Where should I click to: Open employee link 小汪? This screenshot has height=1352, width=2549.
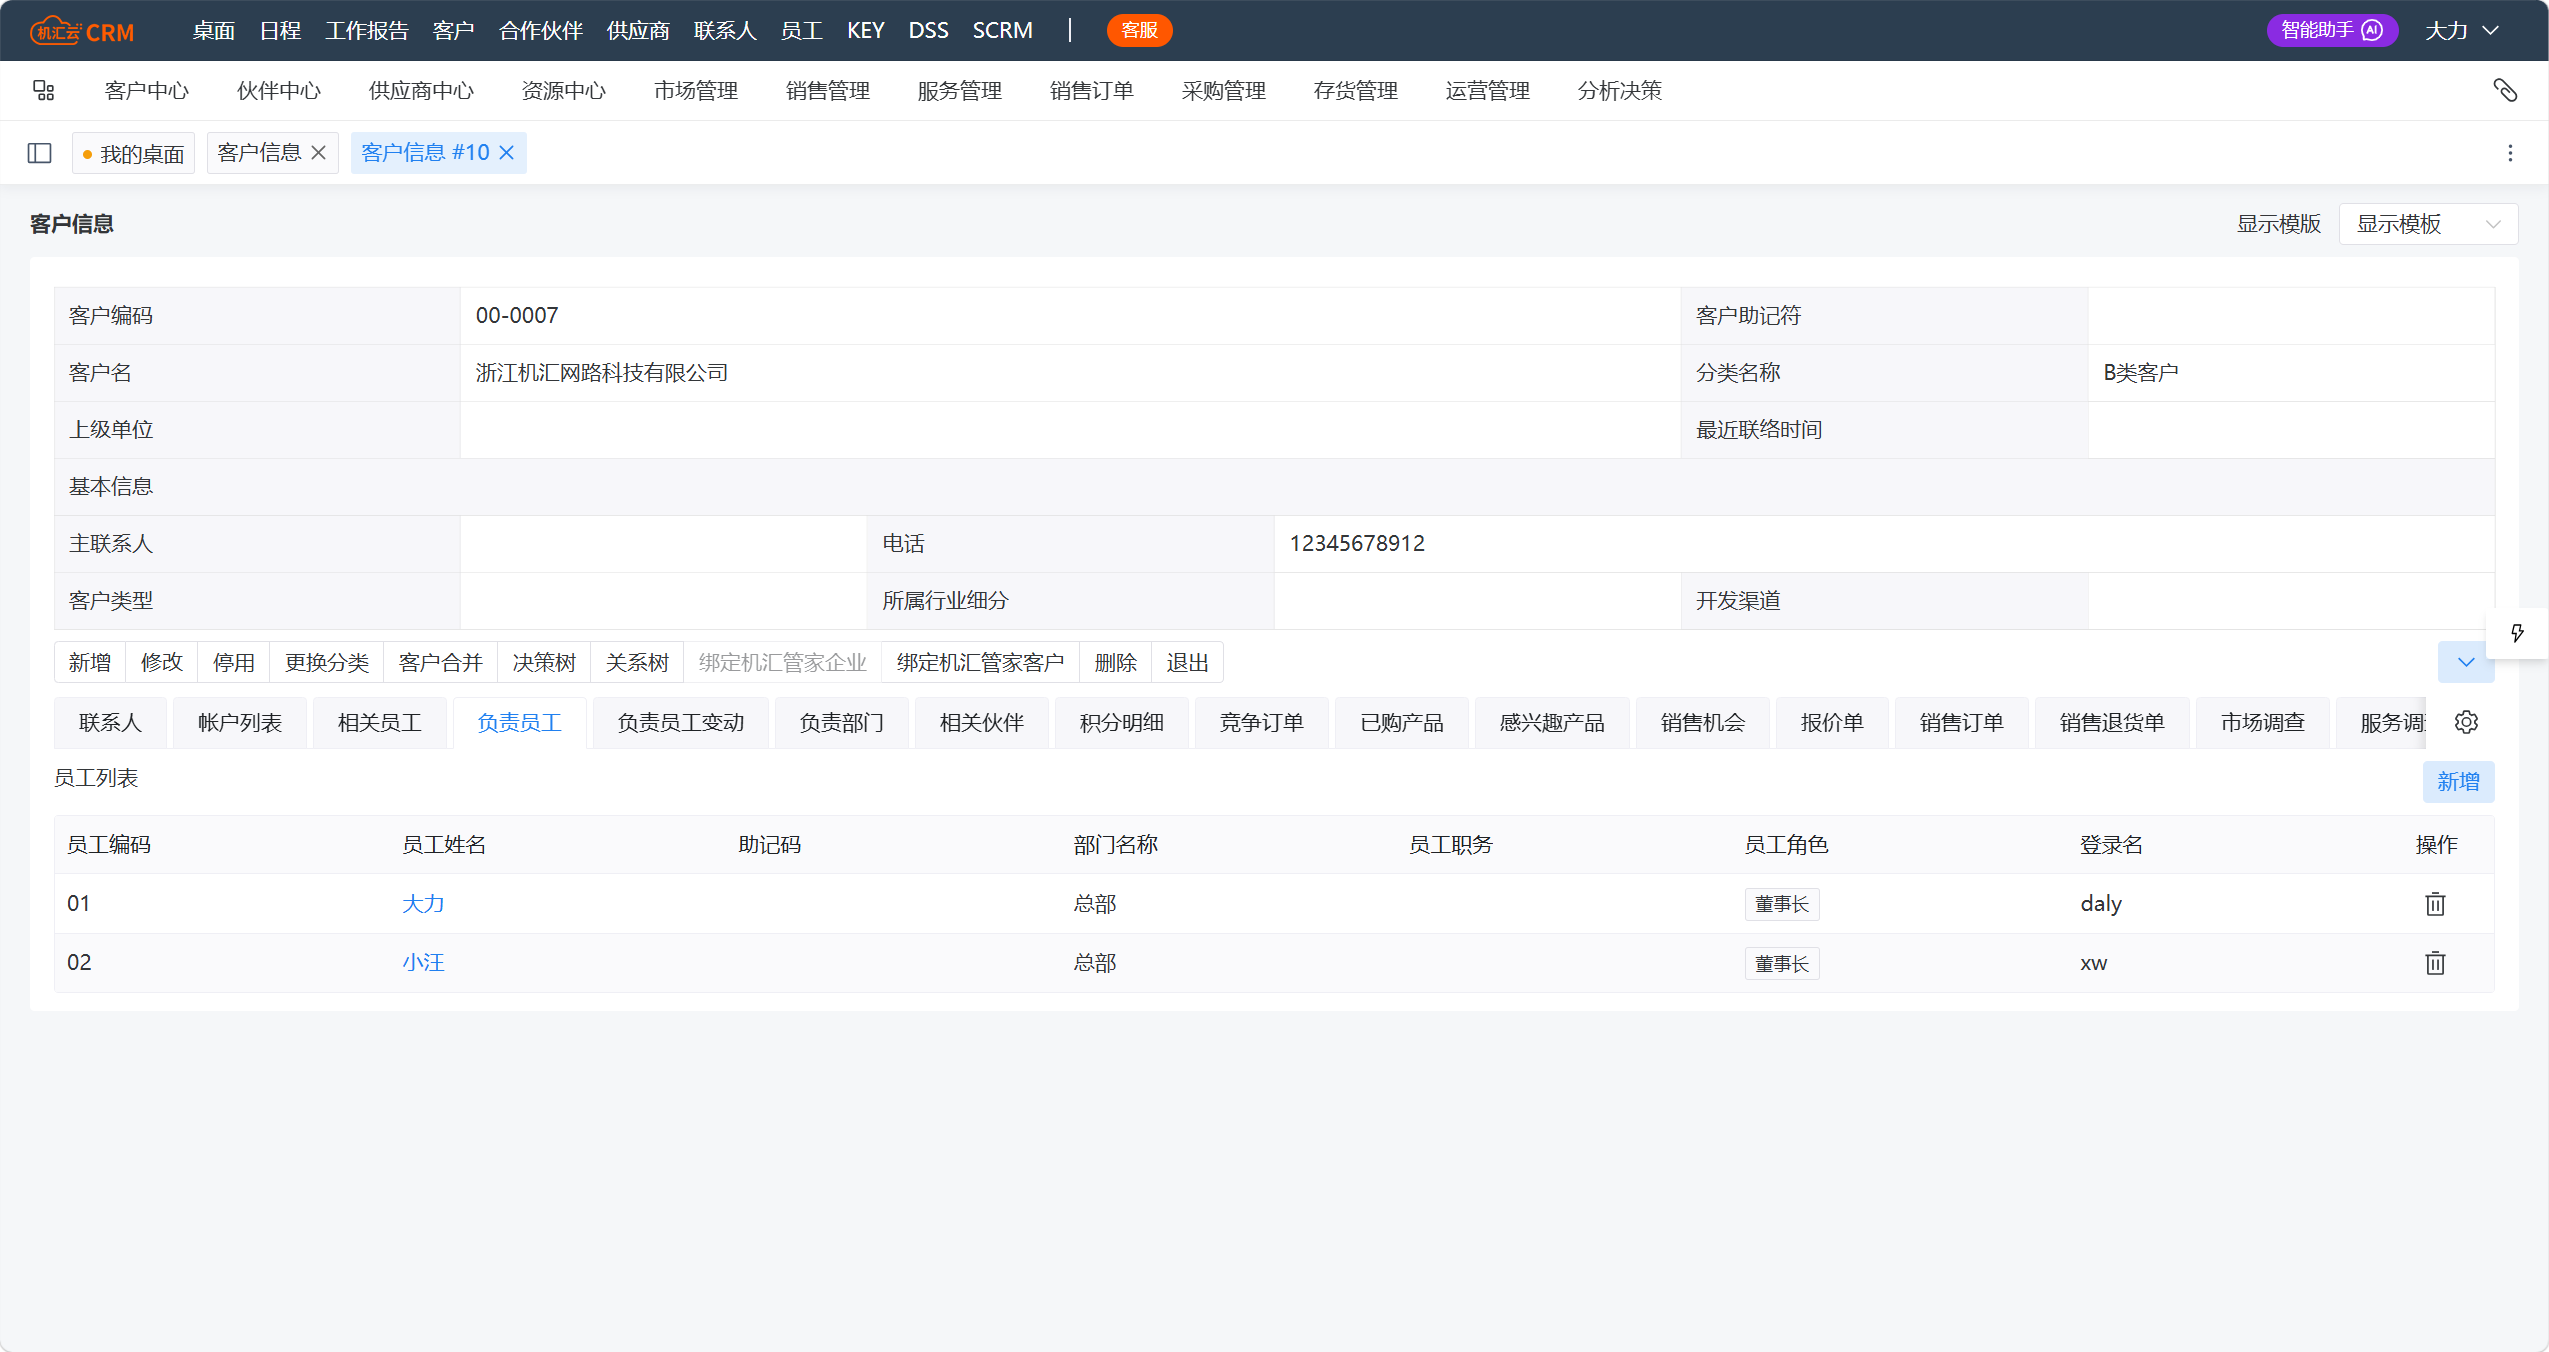[x=423, y=963]
